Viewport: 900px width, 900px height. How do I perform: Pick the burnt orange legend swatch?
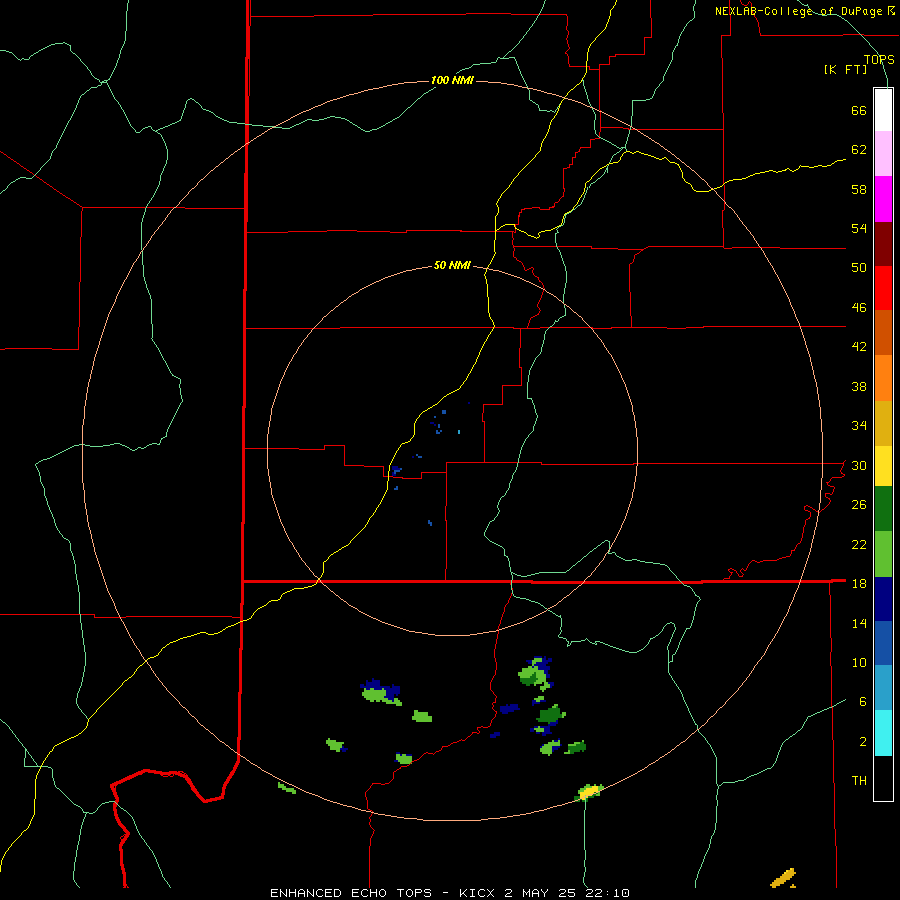[x=883, y=332]
